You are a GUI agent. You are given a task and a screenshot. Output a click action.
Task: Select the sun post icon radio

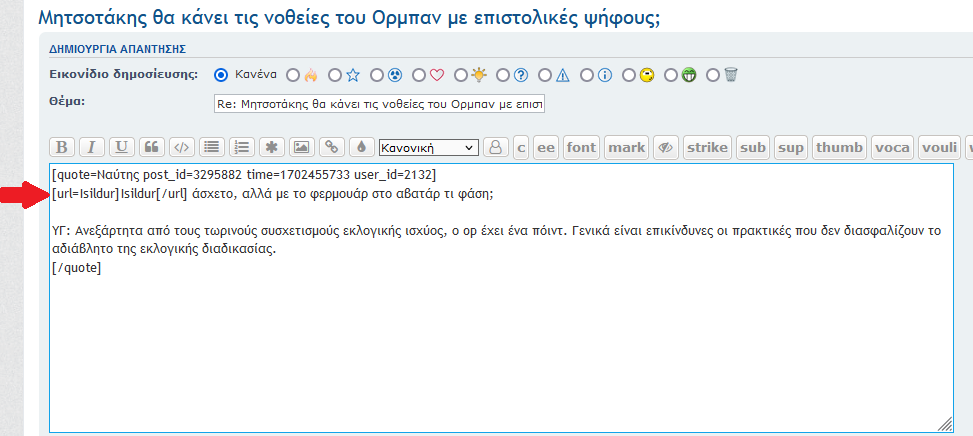tap(460, 75)
